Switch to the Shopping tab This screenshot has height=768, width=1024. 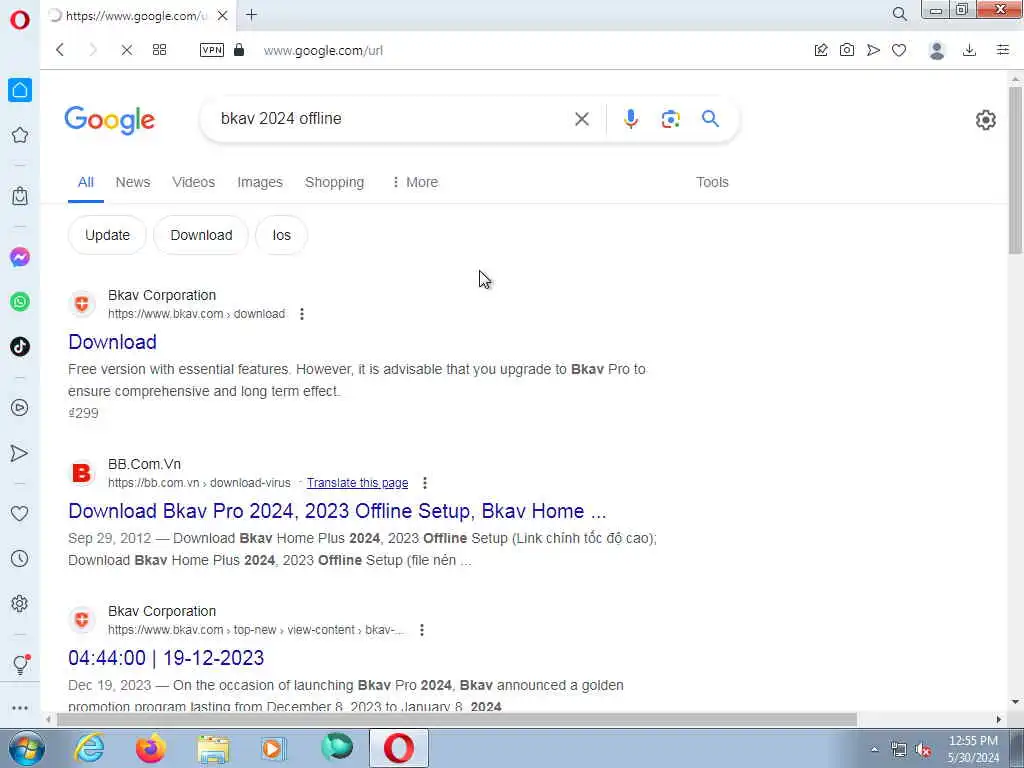[x=334, y=182]
